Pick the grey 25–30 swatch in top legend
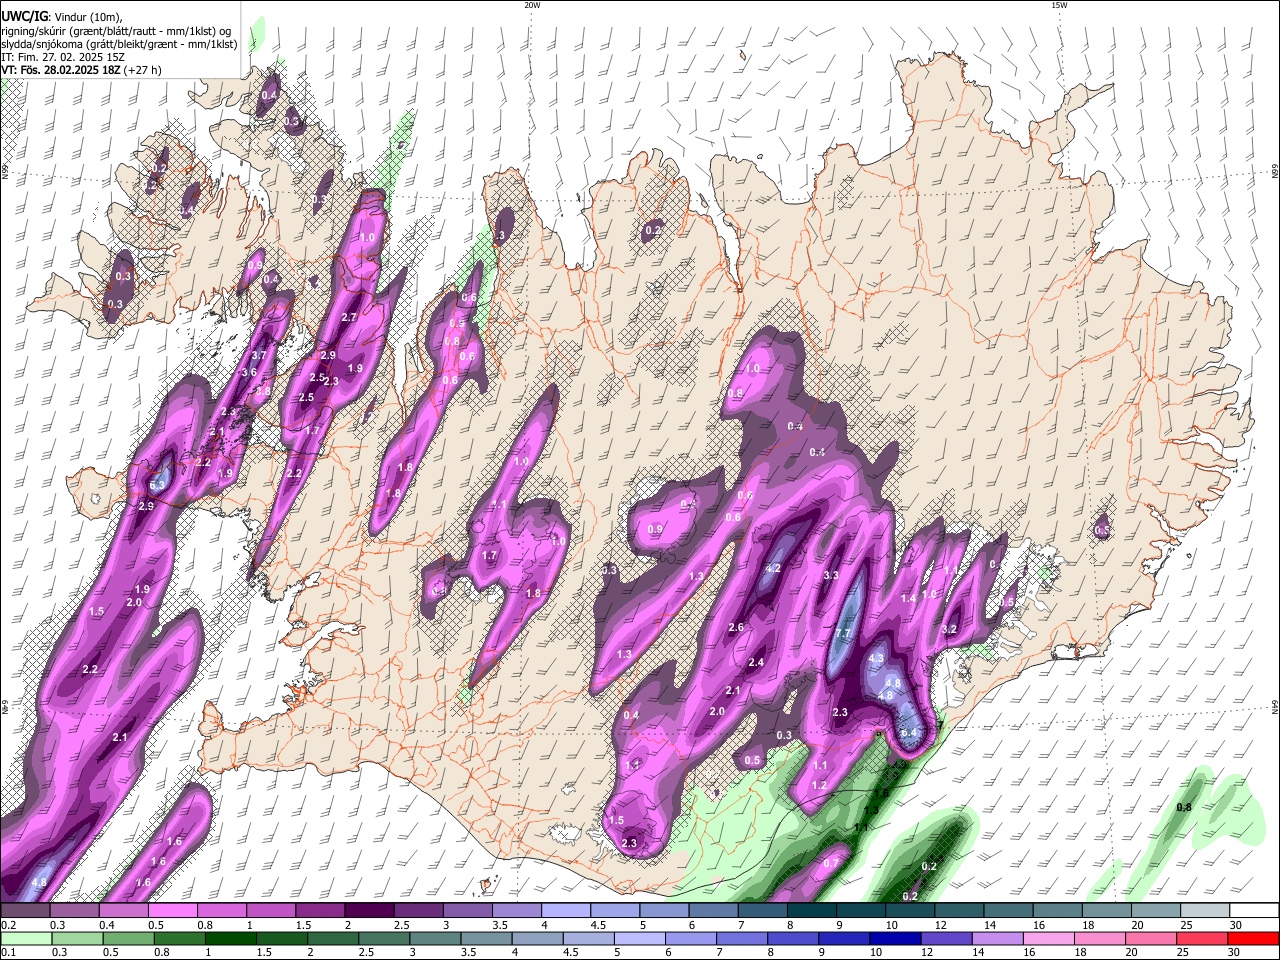The image size is (1280, 960). tap(1205, 911)
